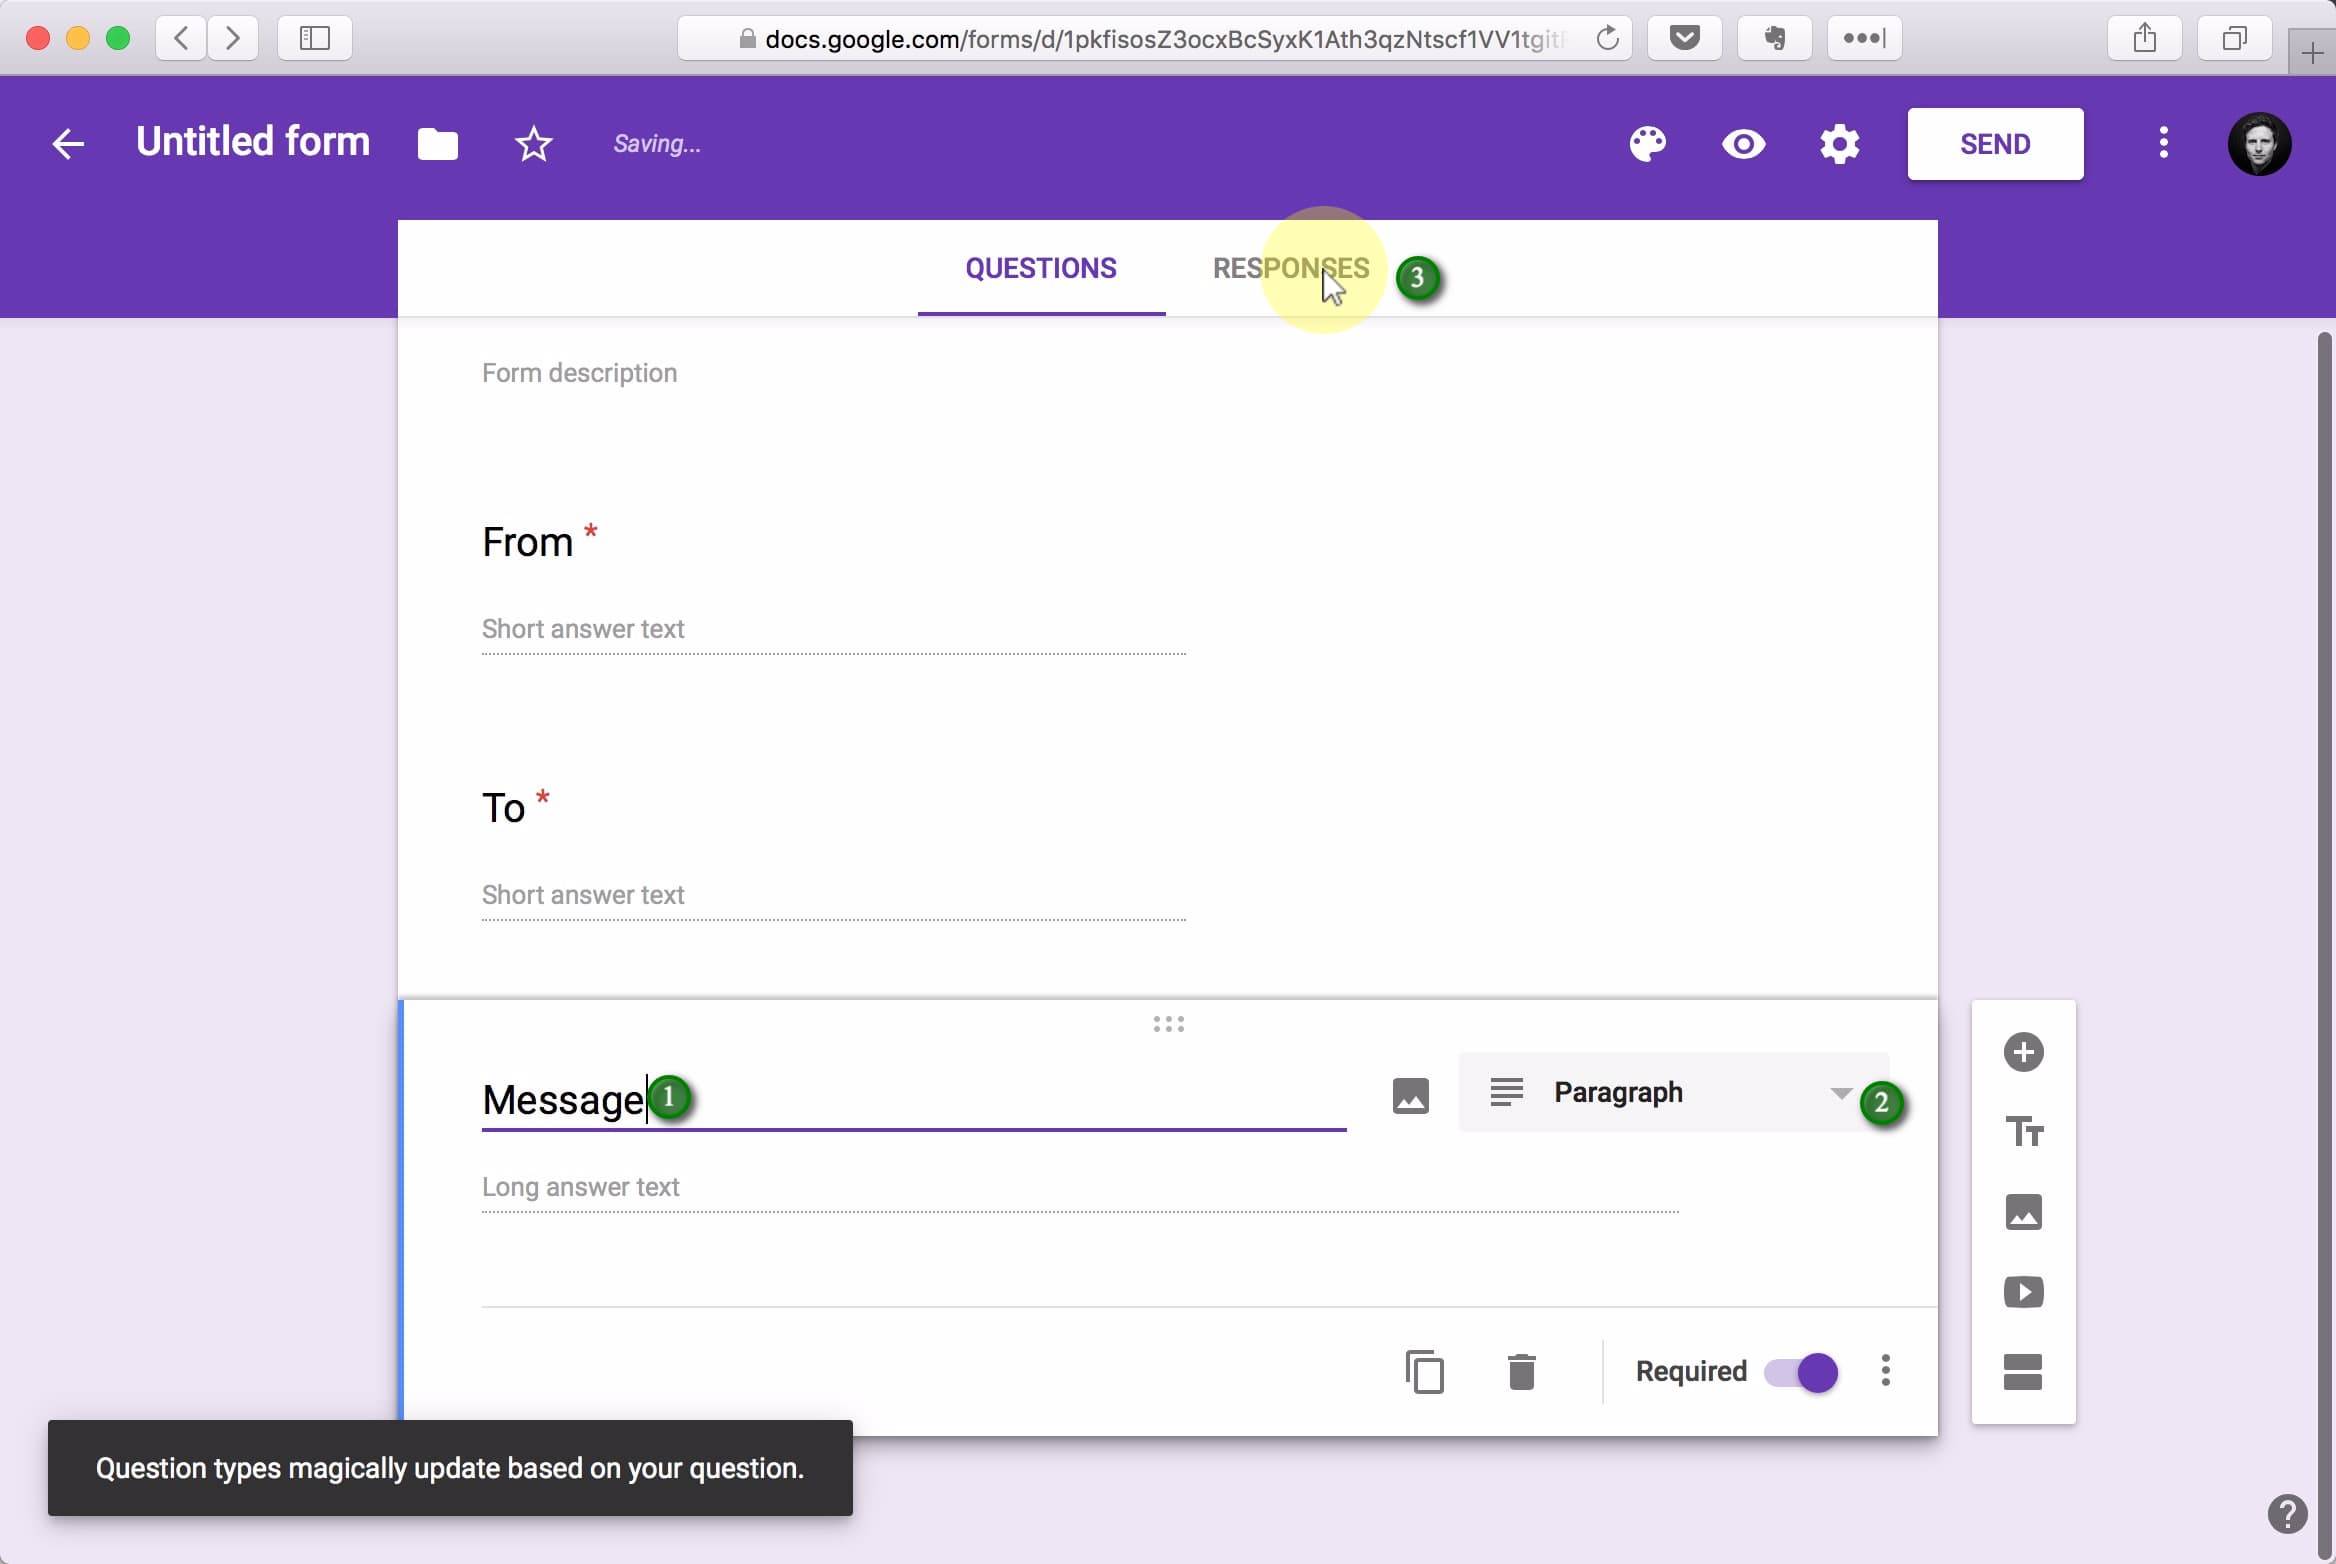Select the From question

click(527, 543)
